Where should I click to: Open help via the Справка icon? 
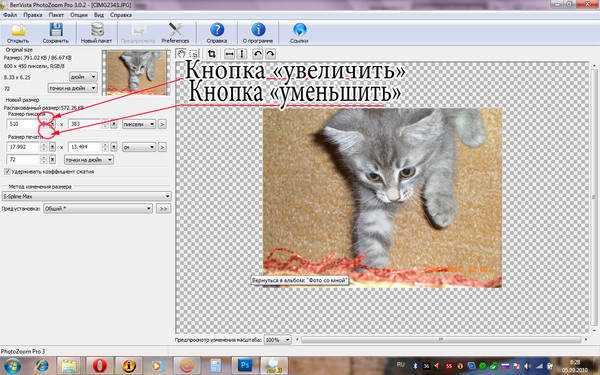tap(217, 33)
